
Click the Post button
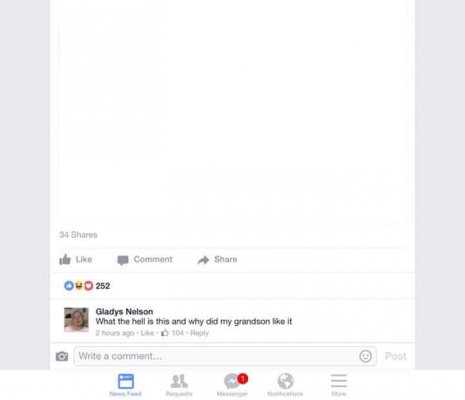396,356
